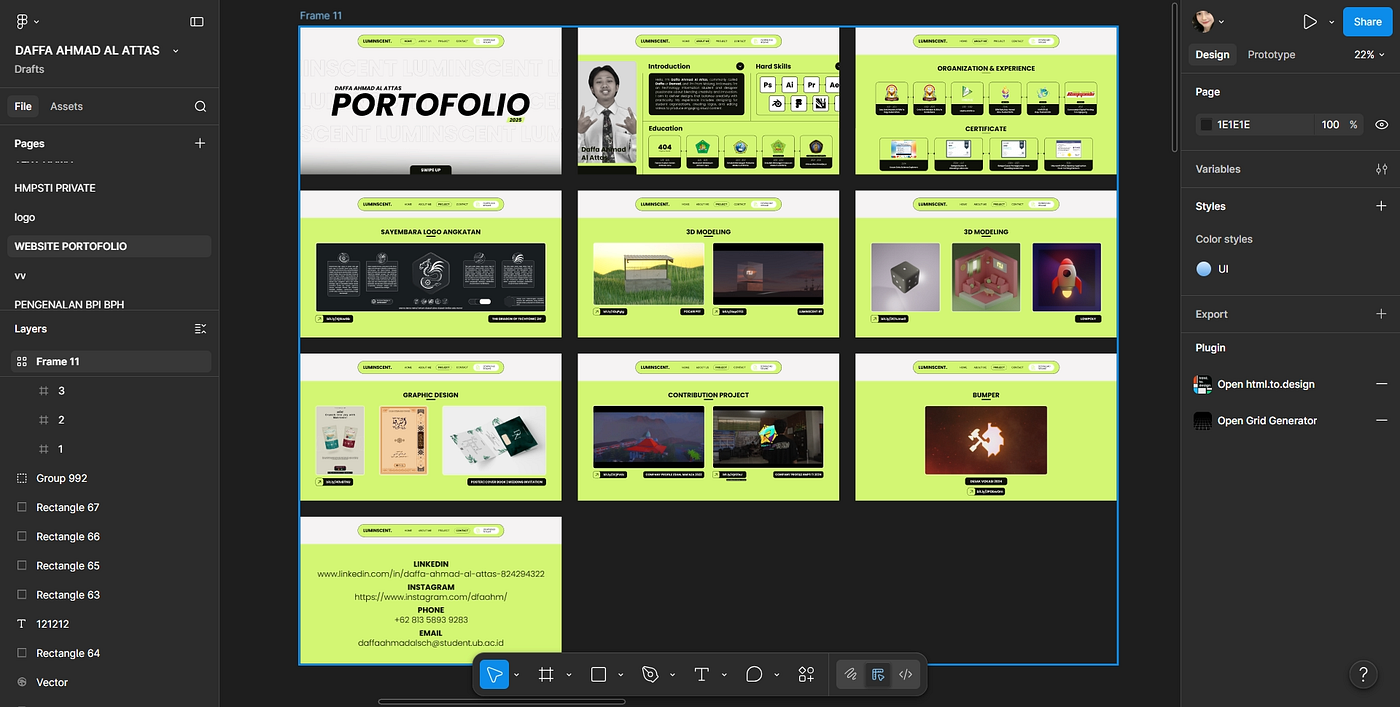Expand Pen tool options chevron
1400x707 pixels.
pos(672,675)
